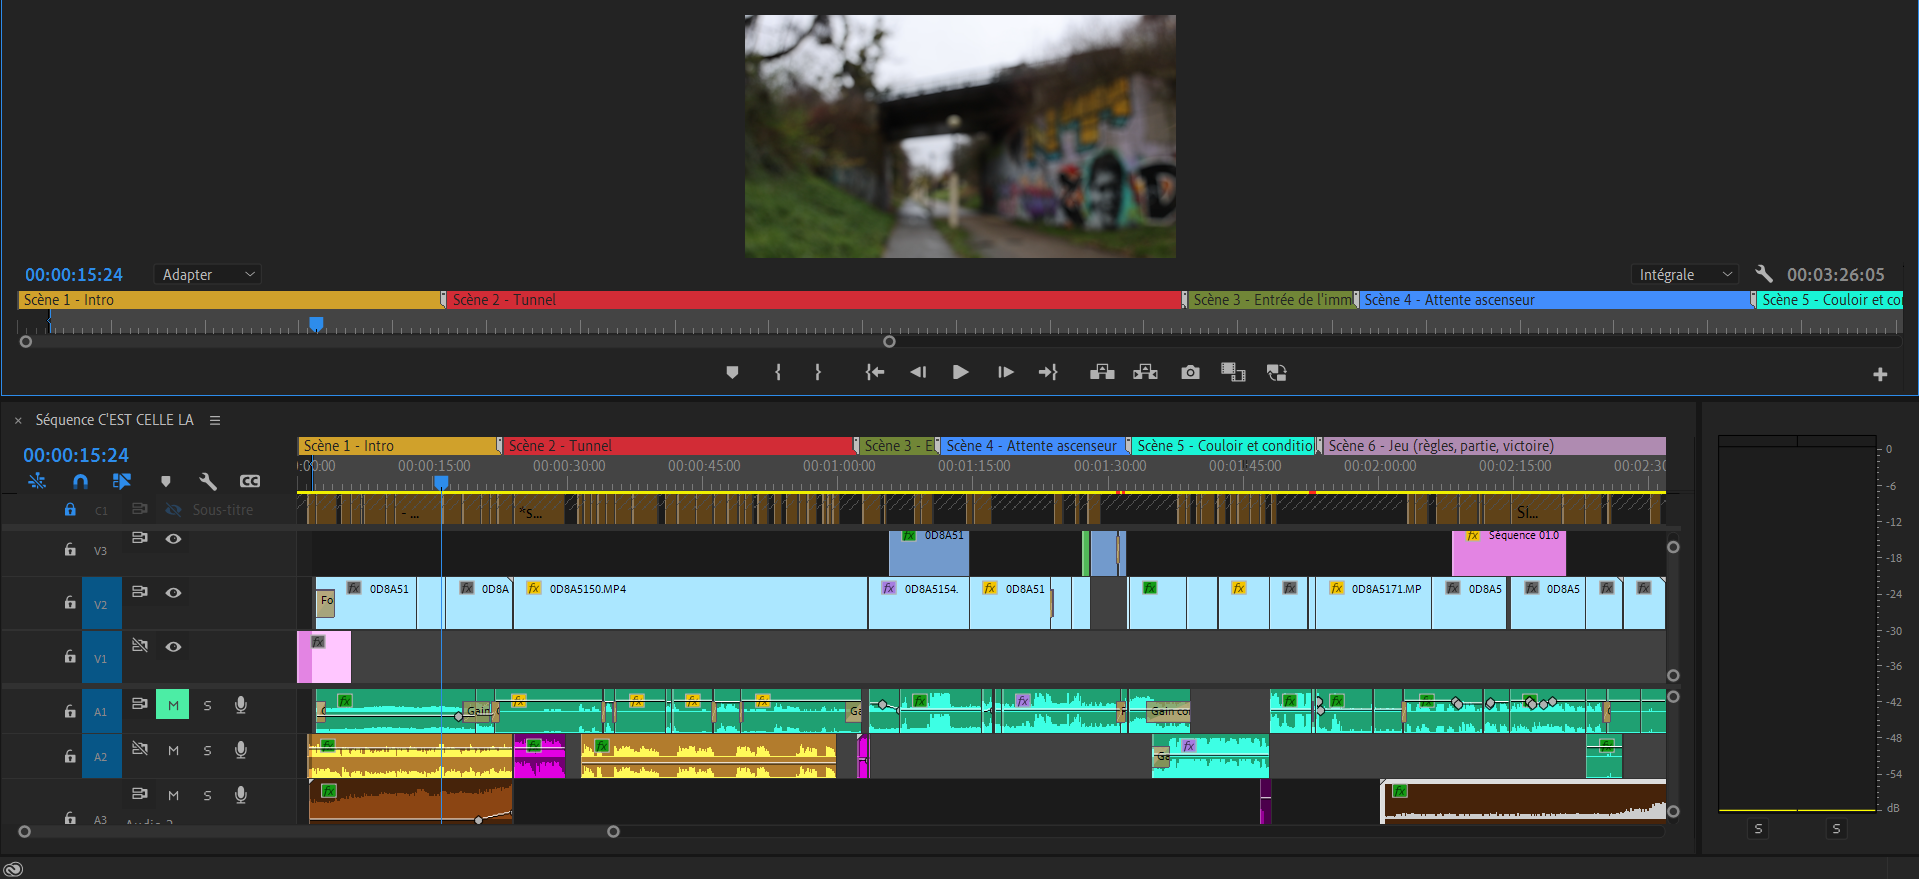Add a marker in the Program Monitor
The image size is (1919, 879).
click(732, 372)
